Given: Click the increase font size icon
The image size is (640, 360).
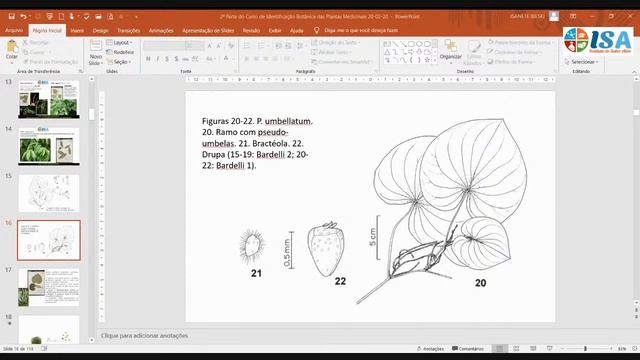Looking at the screenshot, I should [210, 46].
